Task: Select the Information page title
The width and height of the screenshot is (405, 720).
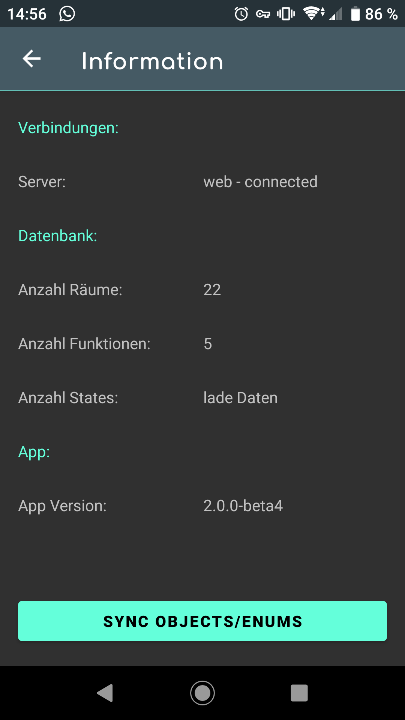Action: 152,61
